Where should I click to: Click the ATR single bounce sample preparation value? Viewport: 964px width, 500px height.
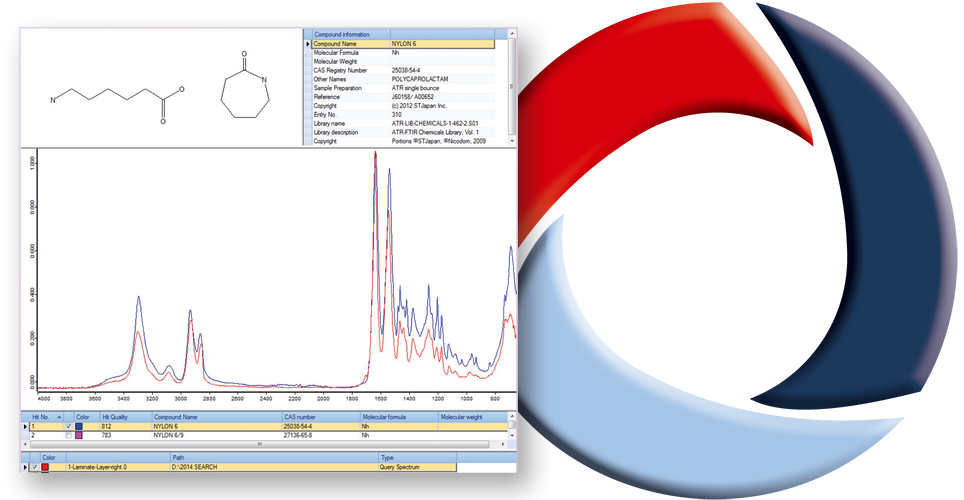(x=416, y=88)
